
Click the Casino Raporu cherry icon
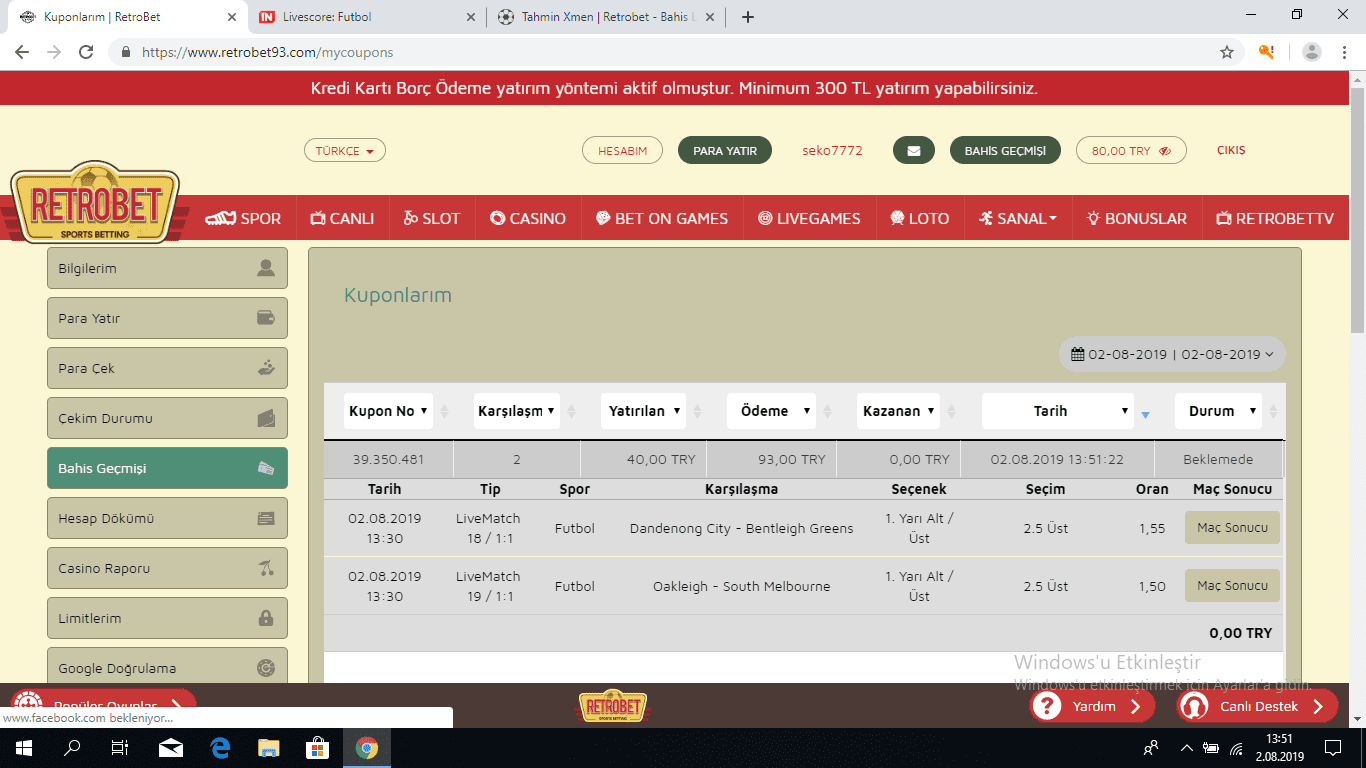265,568
